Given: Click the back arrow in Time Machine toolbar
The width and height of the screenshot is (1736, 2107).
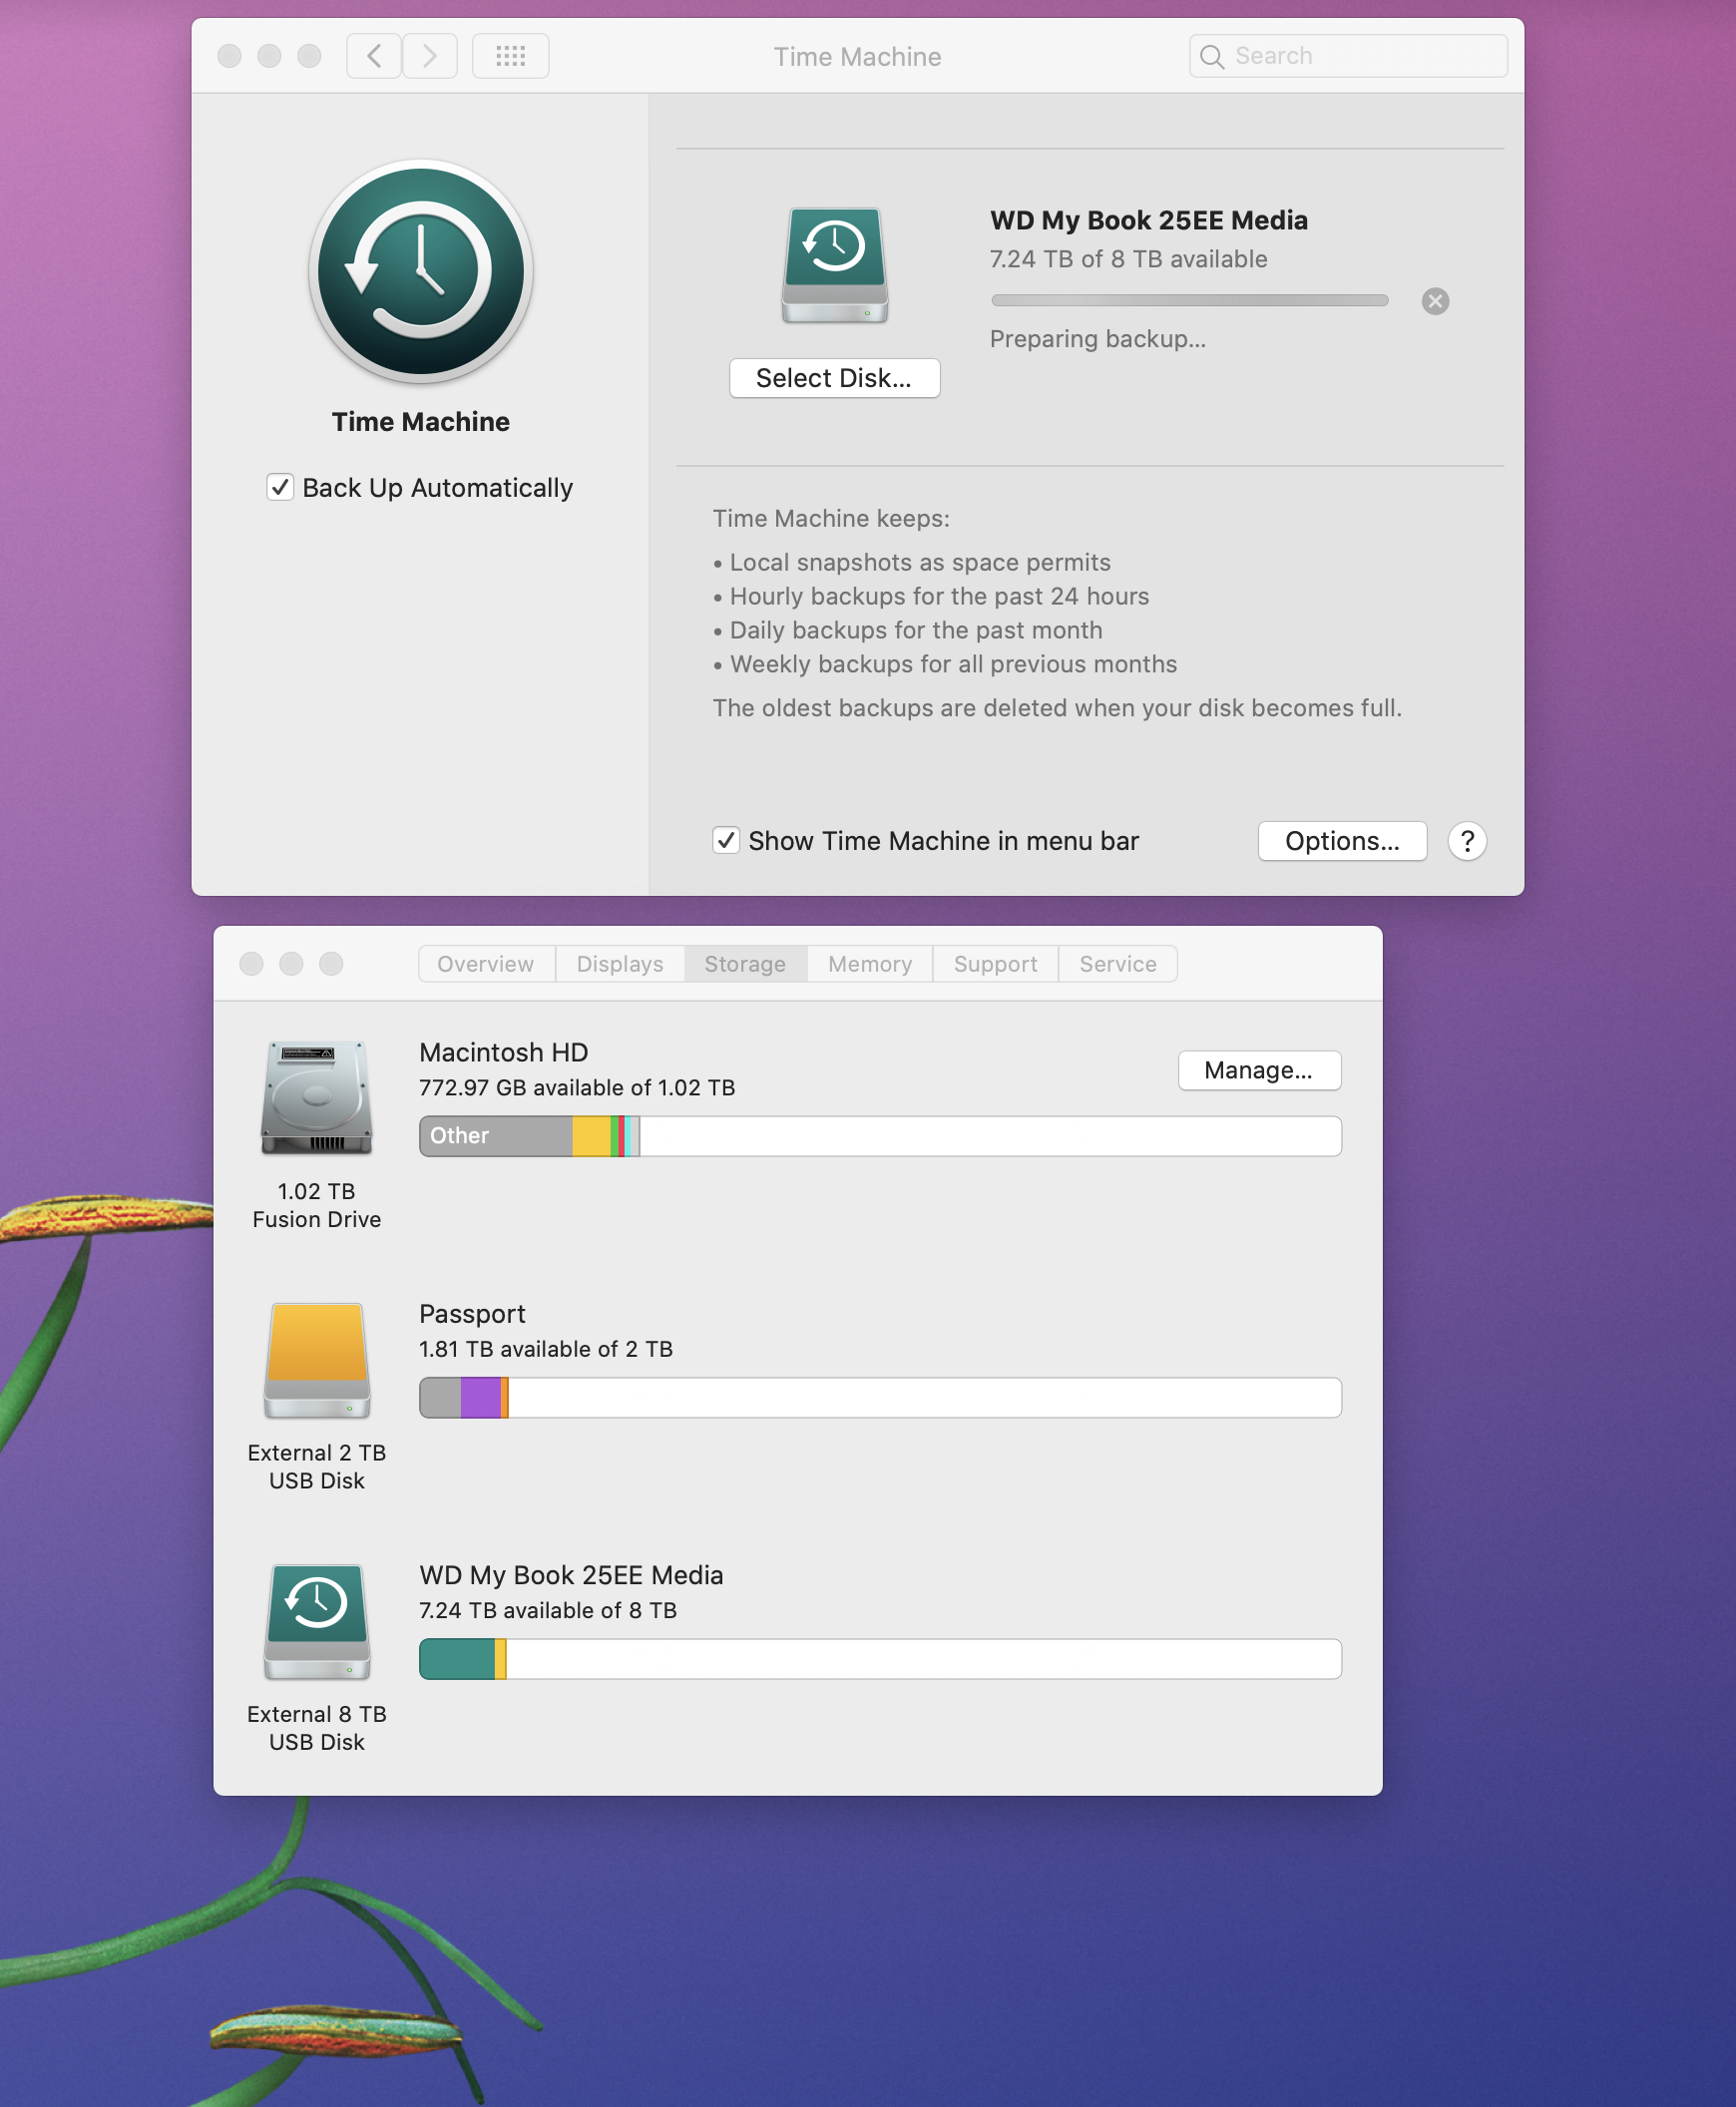Looking at the screenshot, I should point(374,56).
